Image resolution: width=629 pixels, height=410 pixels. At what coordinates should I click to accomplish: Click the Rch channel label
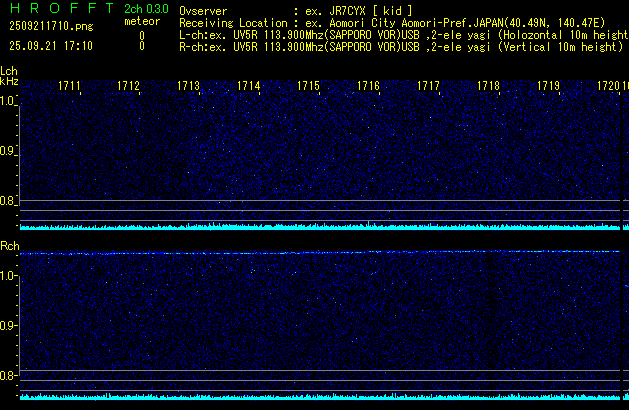[x=9, y=246]
